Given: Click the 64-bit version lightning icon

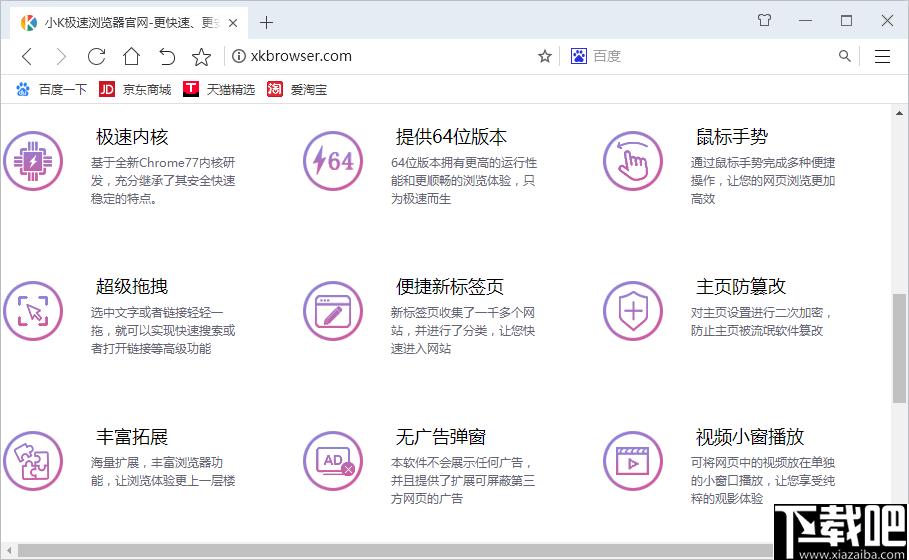Looking at the screenshot, I should coord(333,161).
